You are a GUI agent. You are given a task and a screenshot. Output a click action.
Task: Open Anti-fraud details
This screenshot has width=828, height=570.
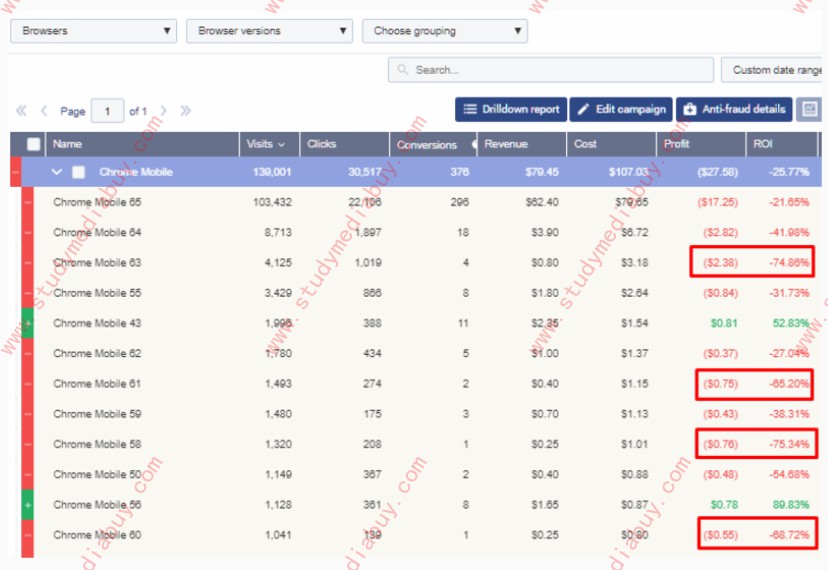click(734, 109)
